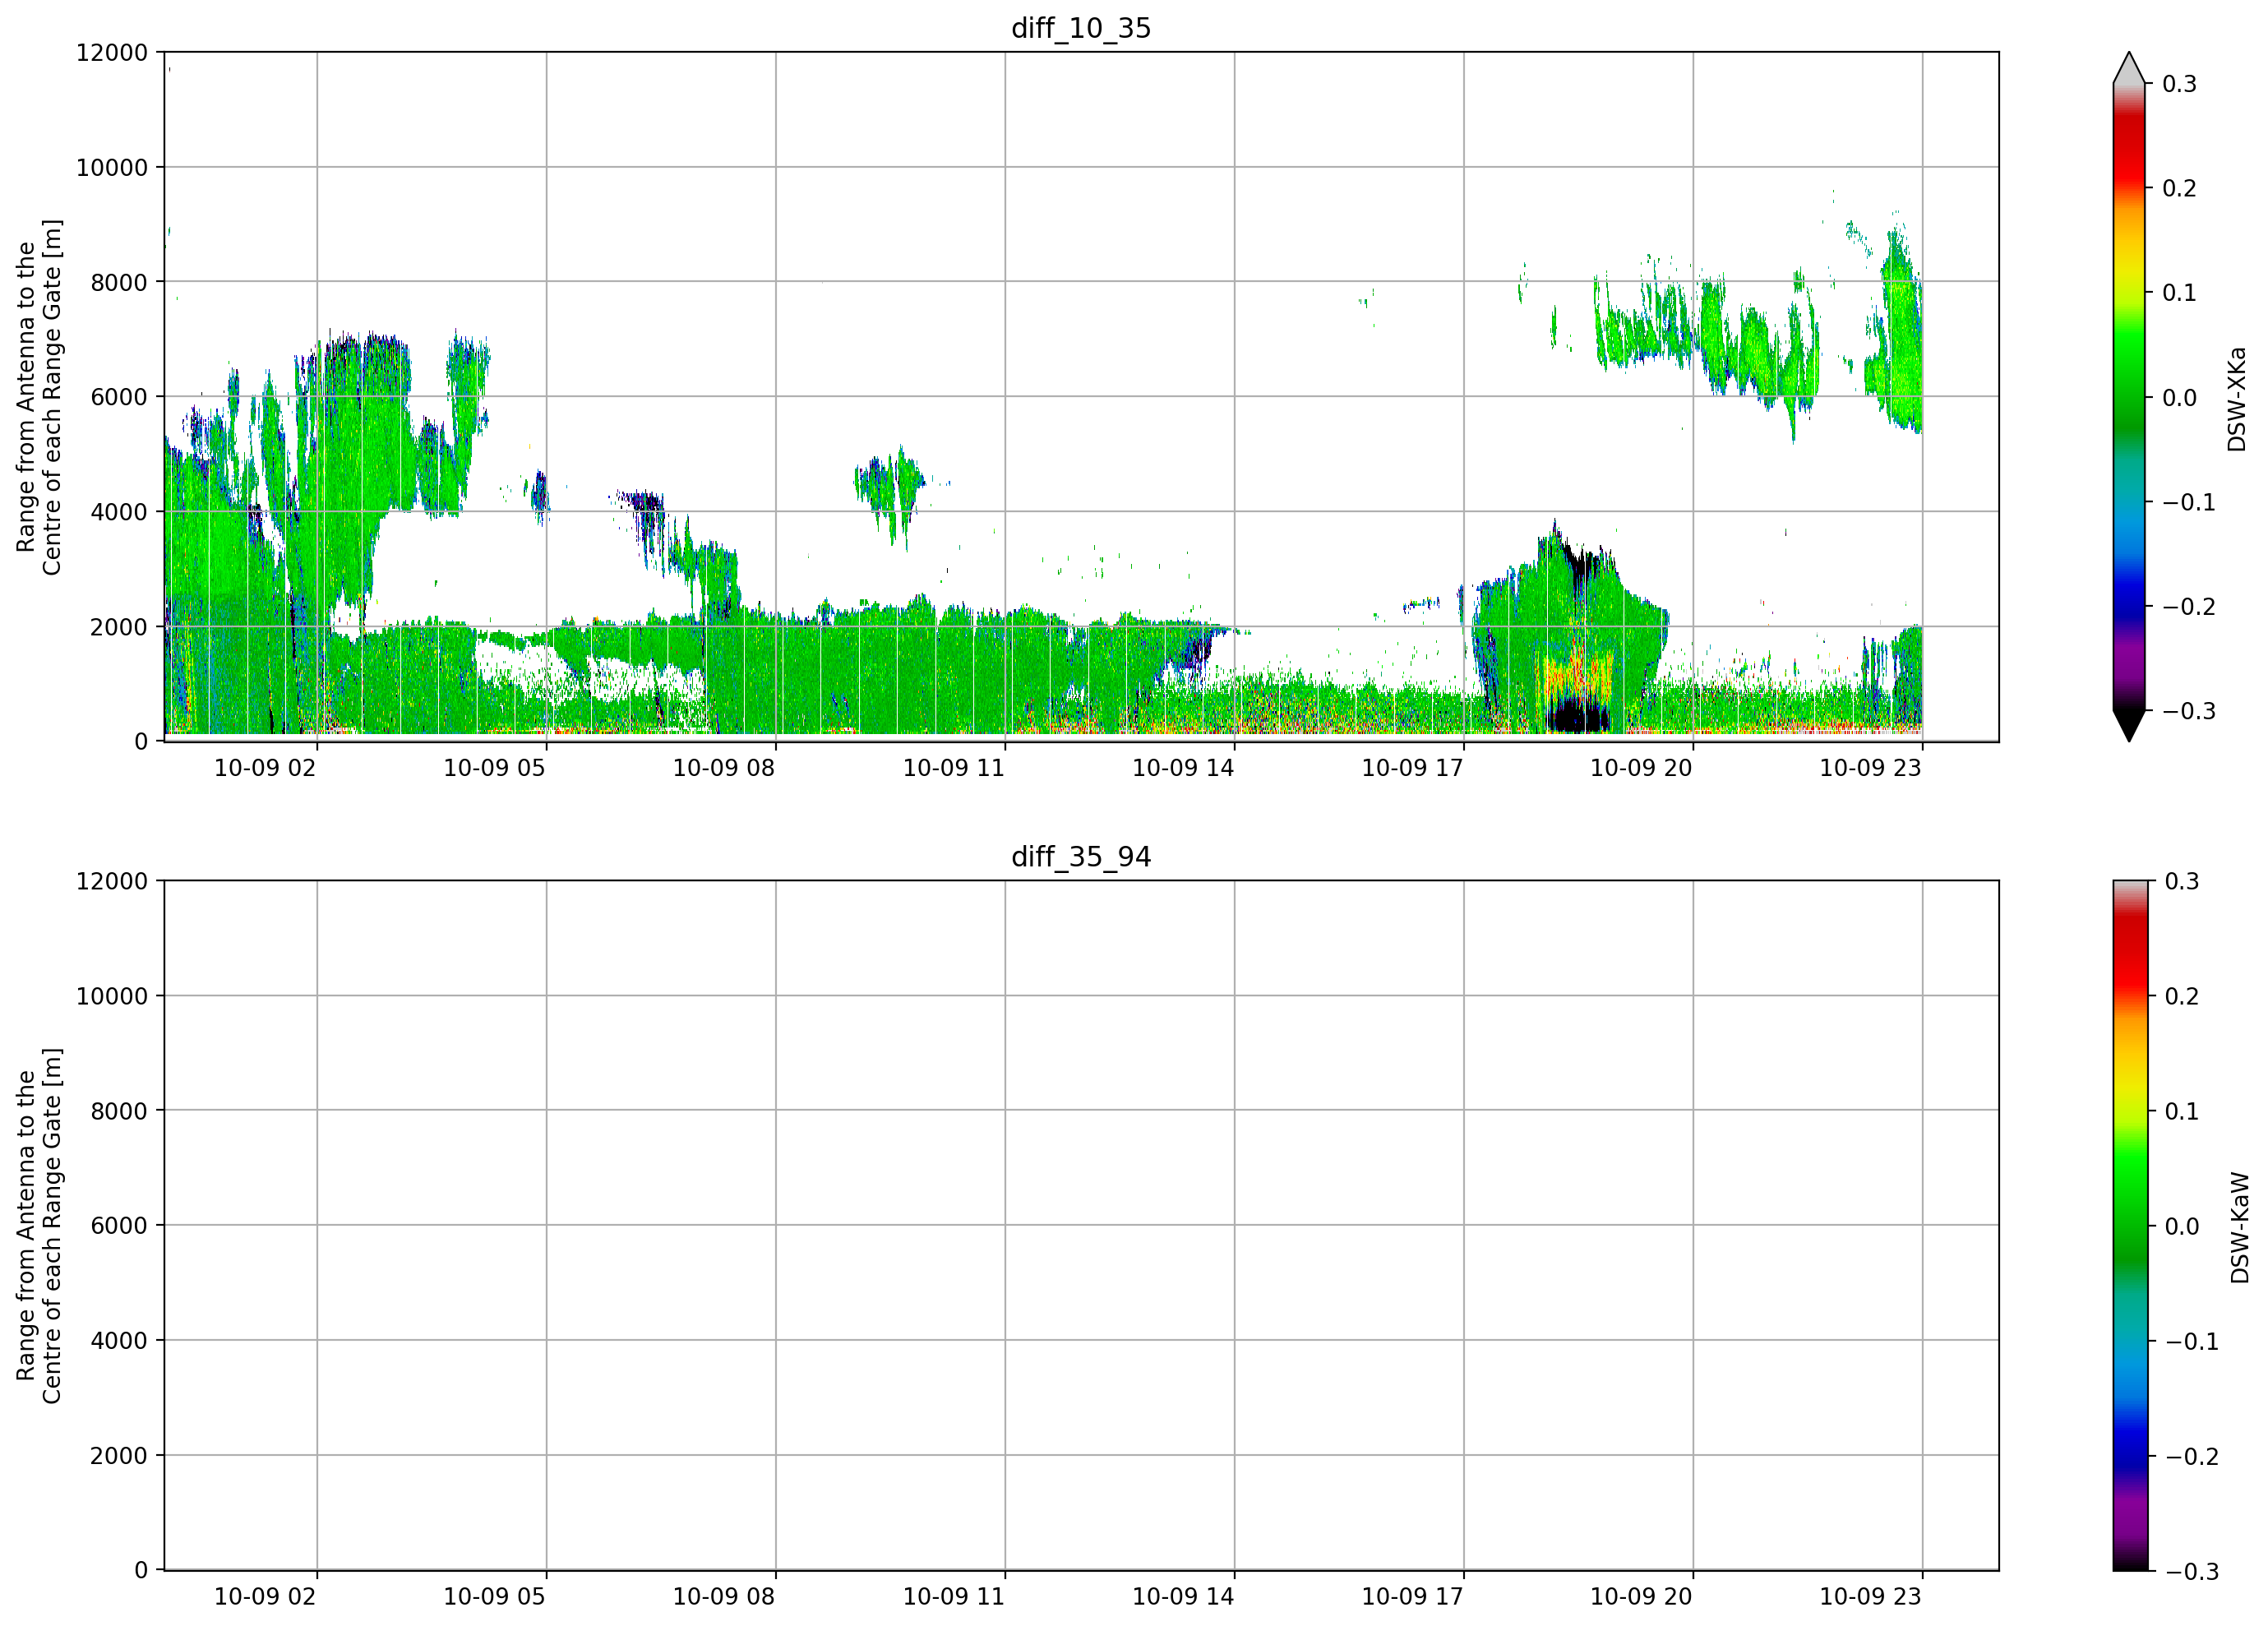Click the diff_35_94 plot title
The image size is (2268, 1626).
[1081, 857]
